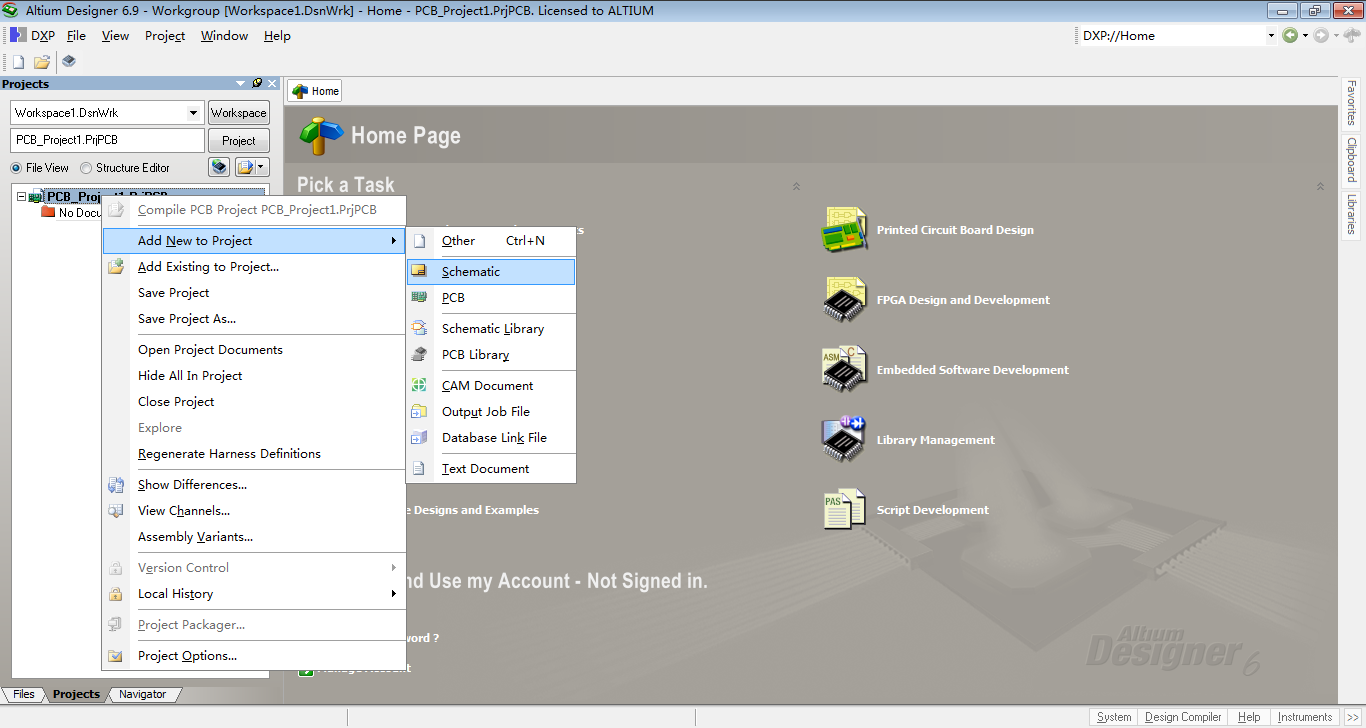Open the DXP://Home address dropdown arrow
This screenshot has width=1366, height=728.
click(1271, 35)
